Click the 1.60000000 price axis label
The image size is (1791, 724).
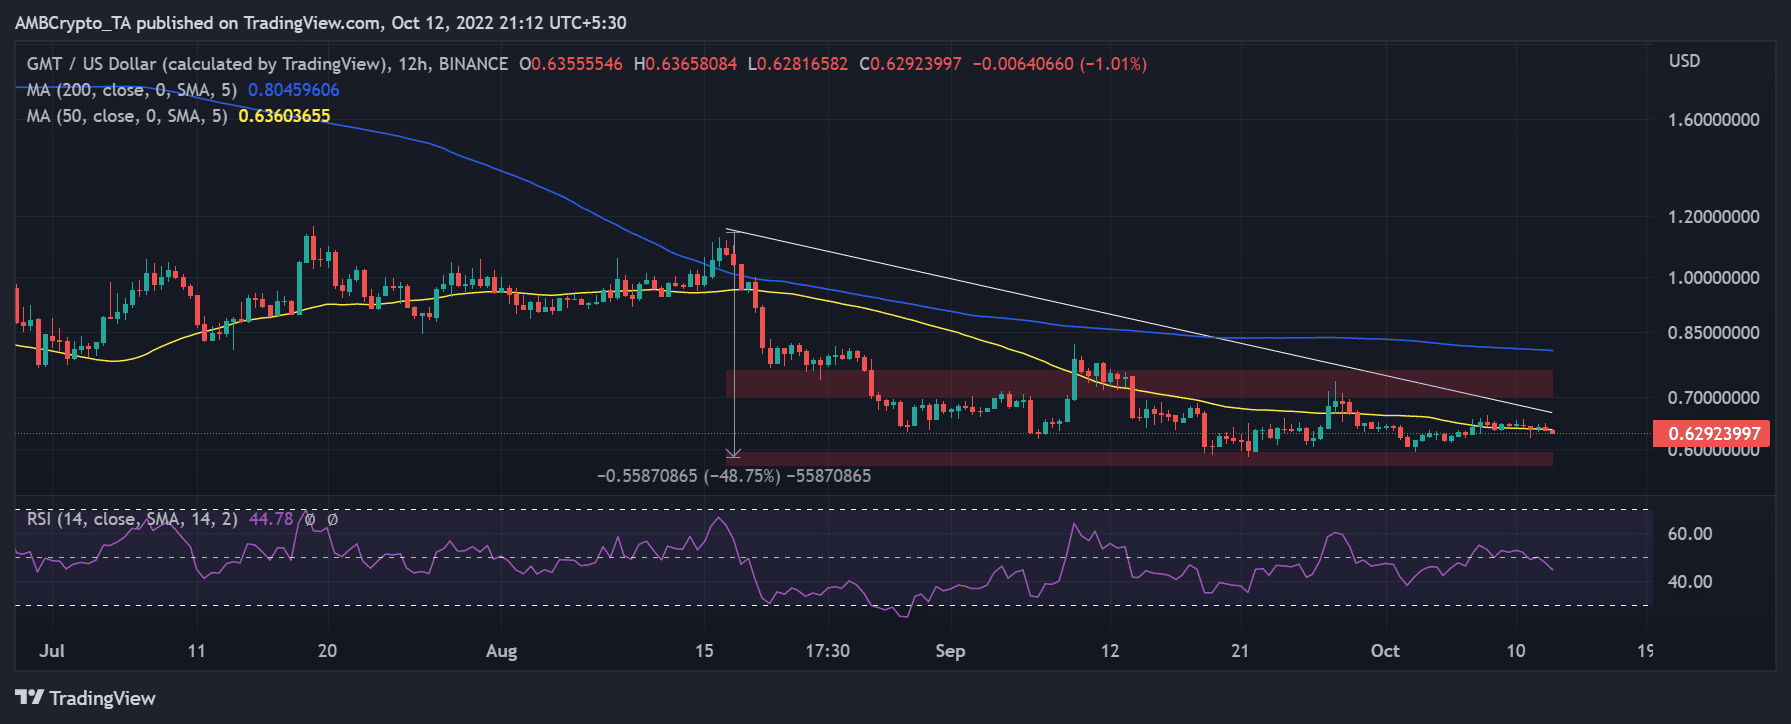pyautogui.click(x=1714, y=120)
